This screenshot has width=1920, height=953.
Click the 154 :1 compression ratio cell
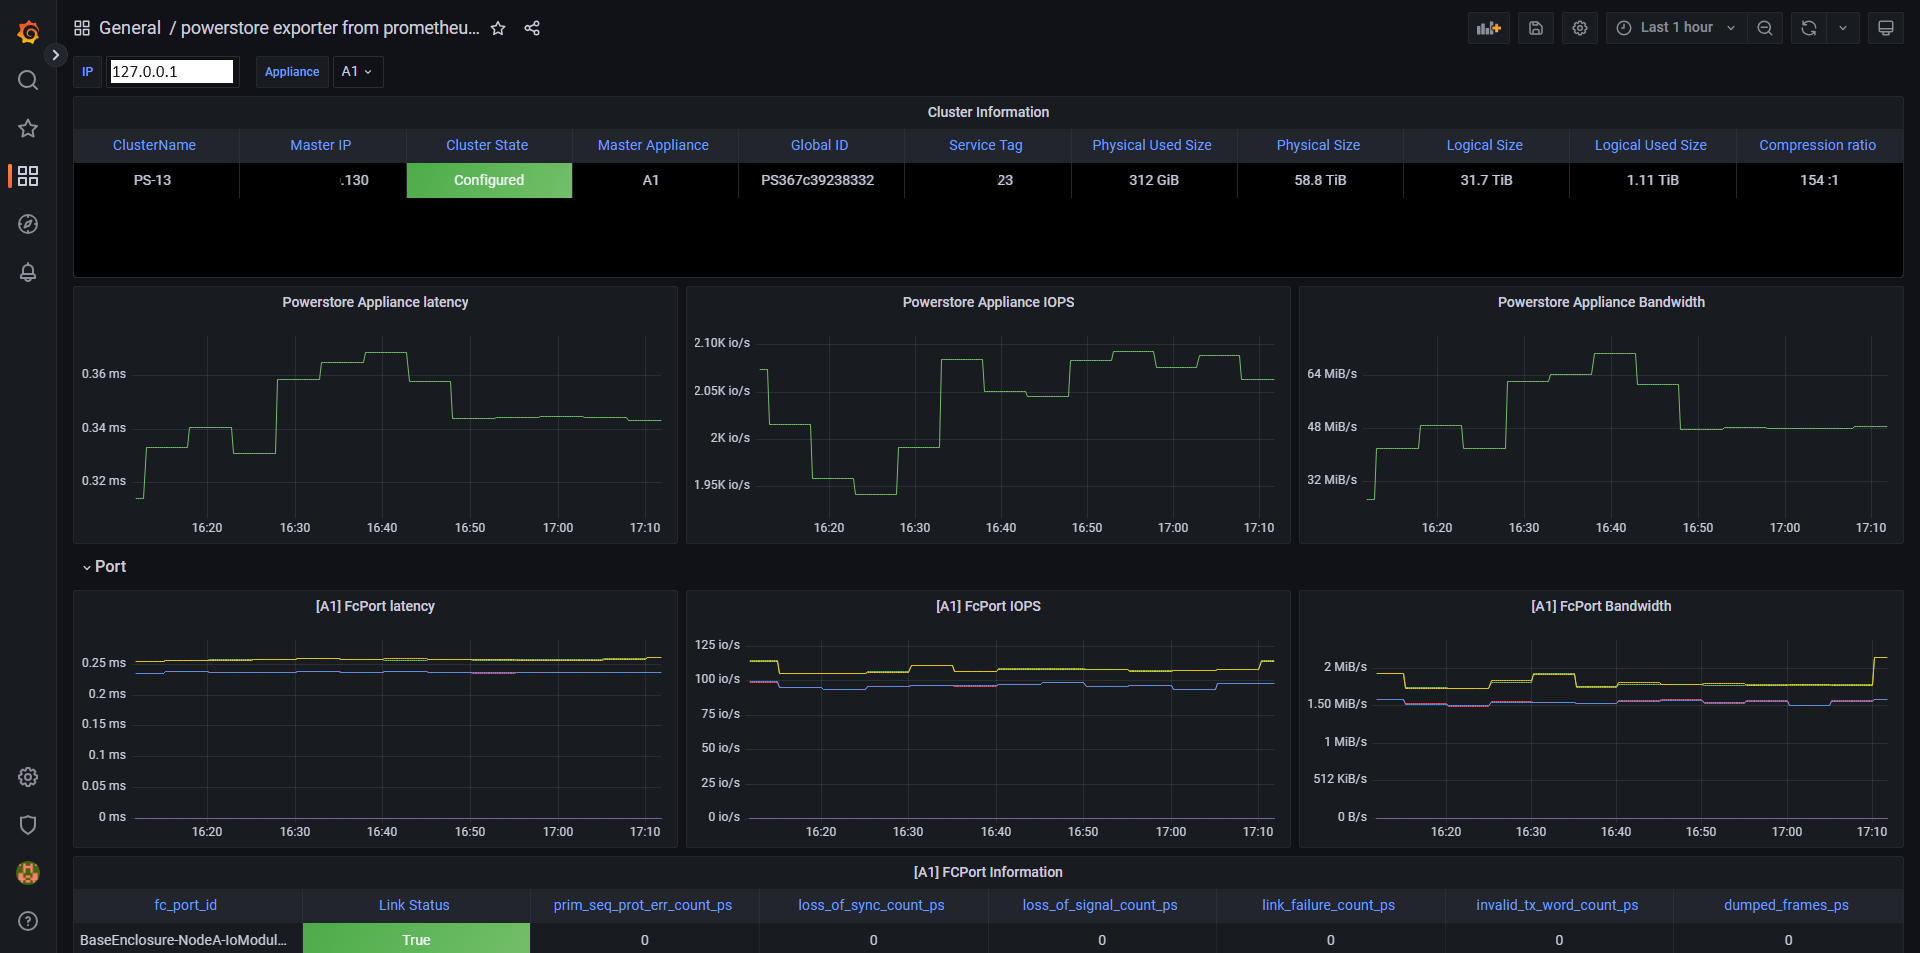coord(1819,180)
